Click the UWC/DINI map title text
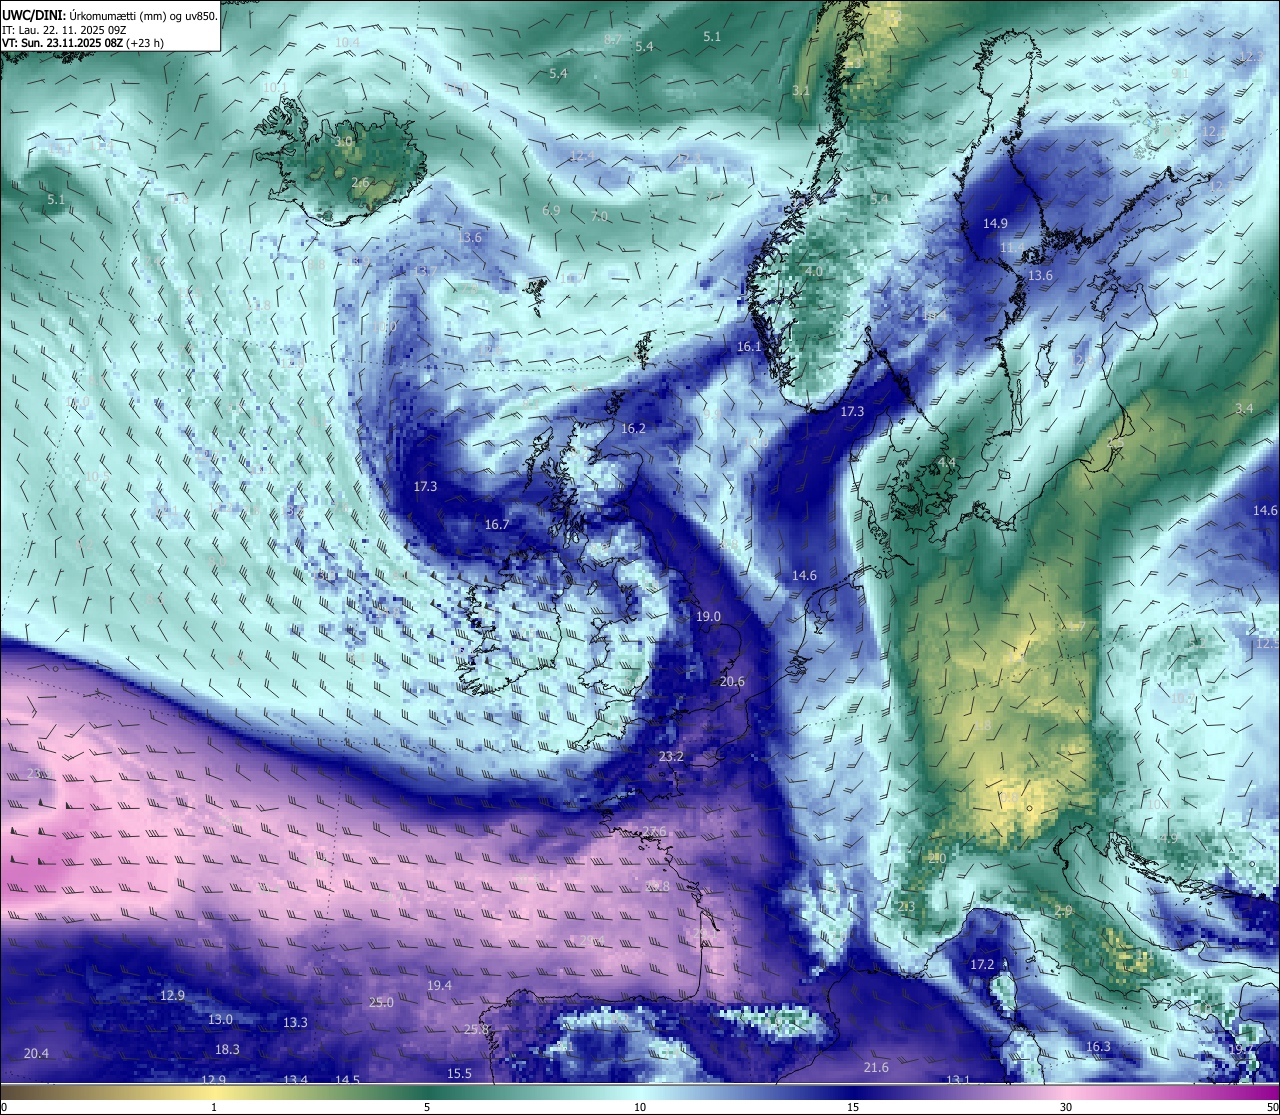 110,16
